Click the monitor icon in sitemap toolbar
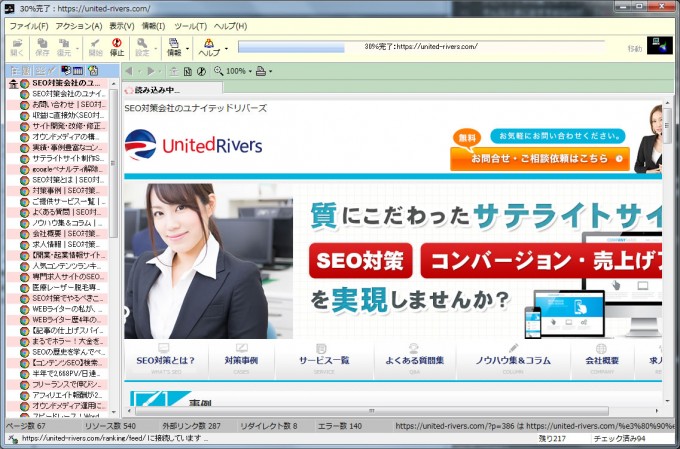This screenshot has width=680, height=449. point(66,70)
